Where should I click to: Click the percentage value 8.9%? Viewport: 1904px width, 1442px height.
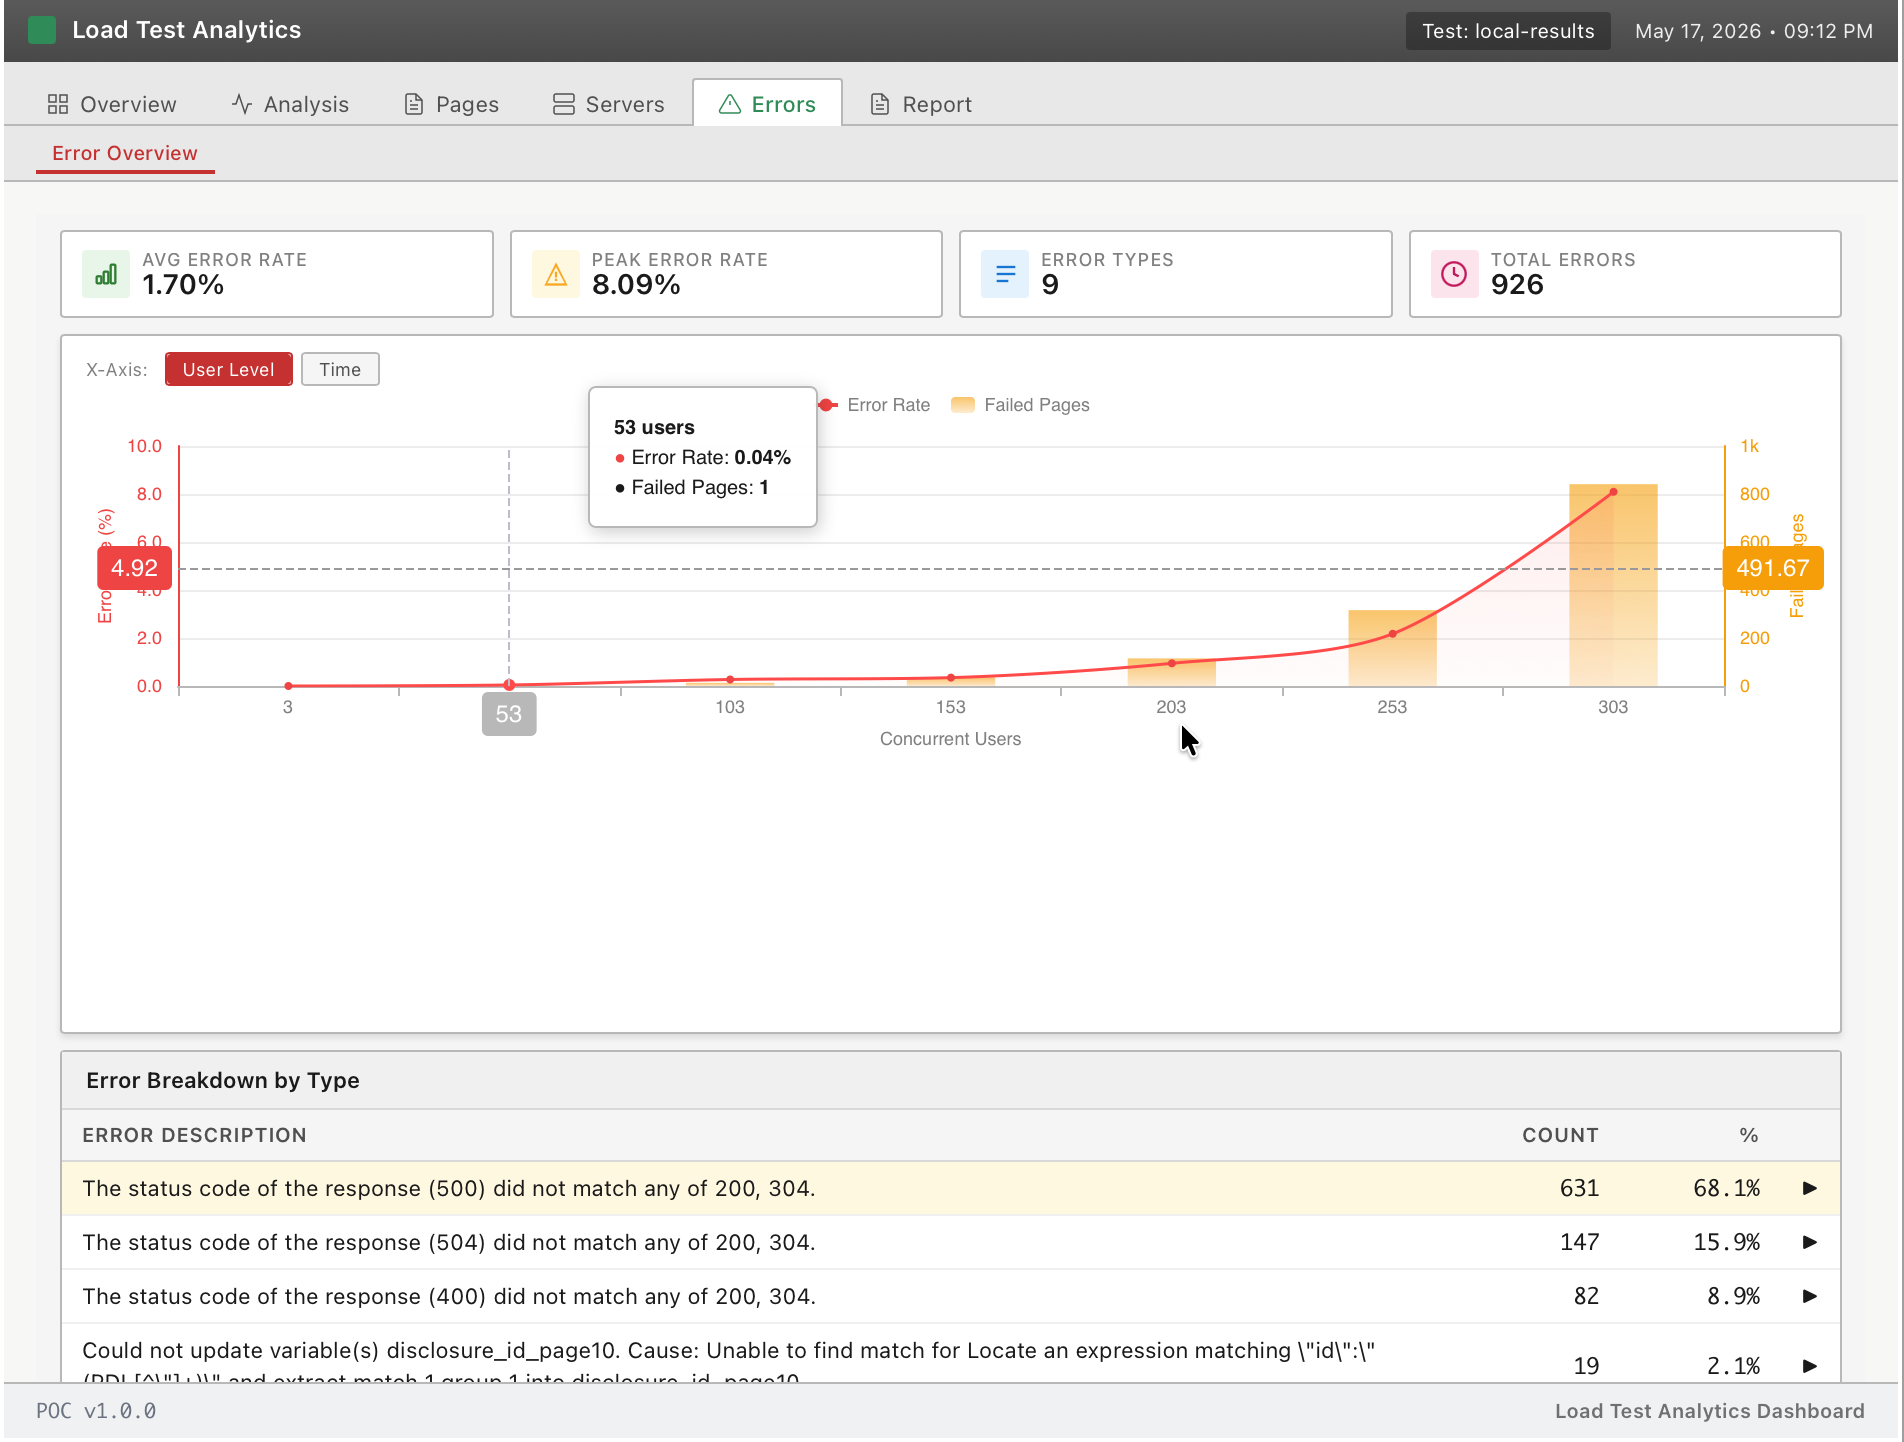pos(1733,1296)
